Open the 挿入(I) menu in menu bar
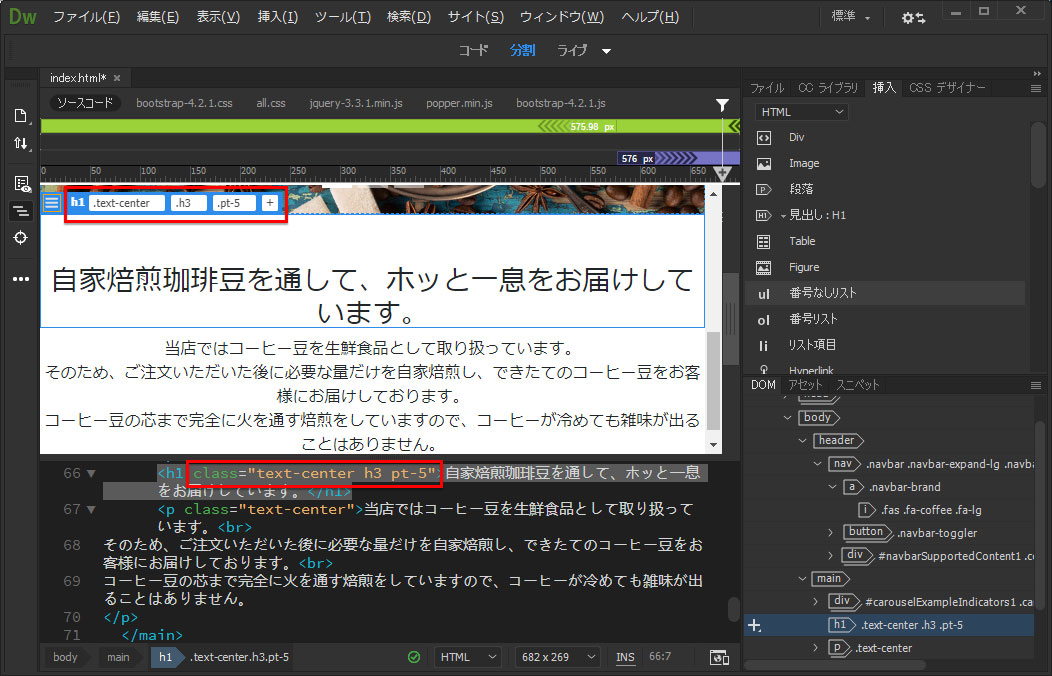This screenshot has height=676, width=1052. click(x=277, y=17)
